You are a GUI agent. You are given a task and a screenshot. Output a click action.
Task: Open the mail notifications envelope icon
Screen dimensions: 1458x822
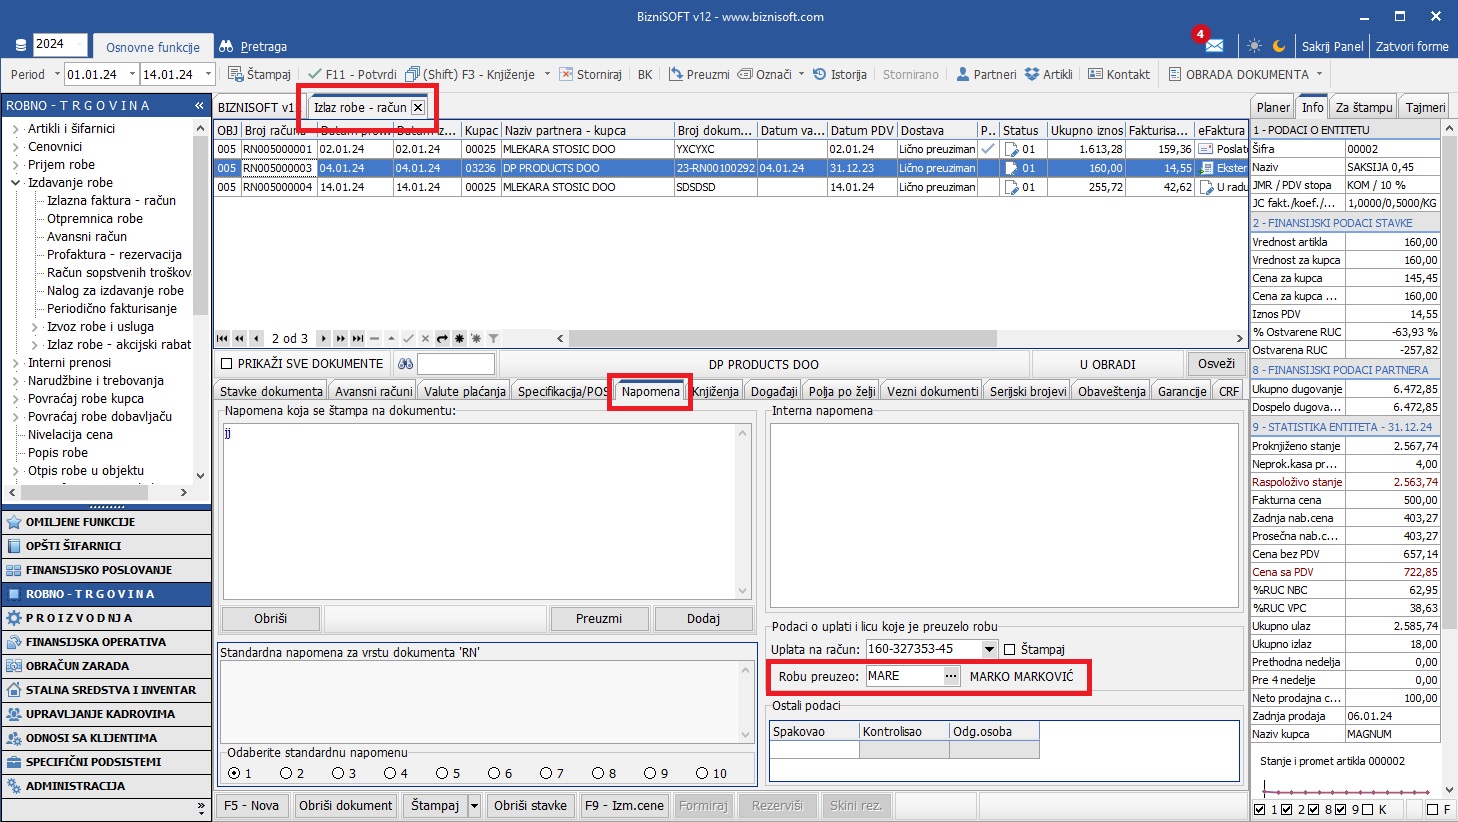pyautogui.click(x=1214, y=46)
